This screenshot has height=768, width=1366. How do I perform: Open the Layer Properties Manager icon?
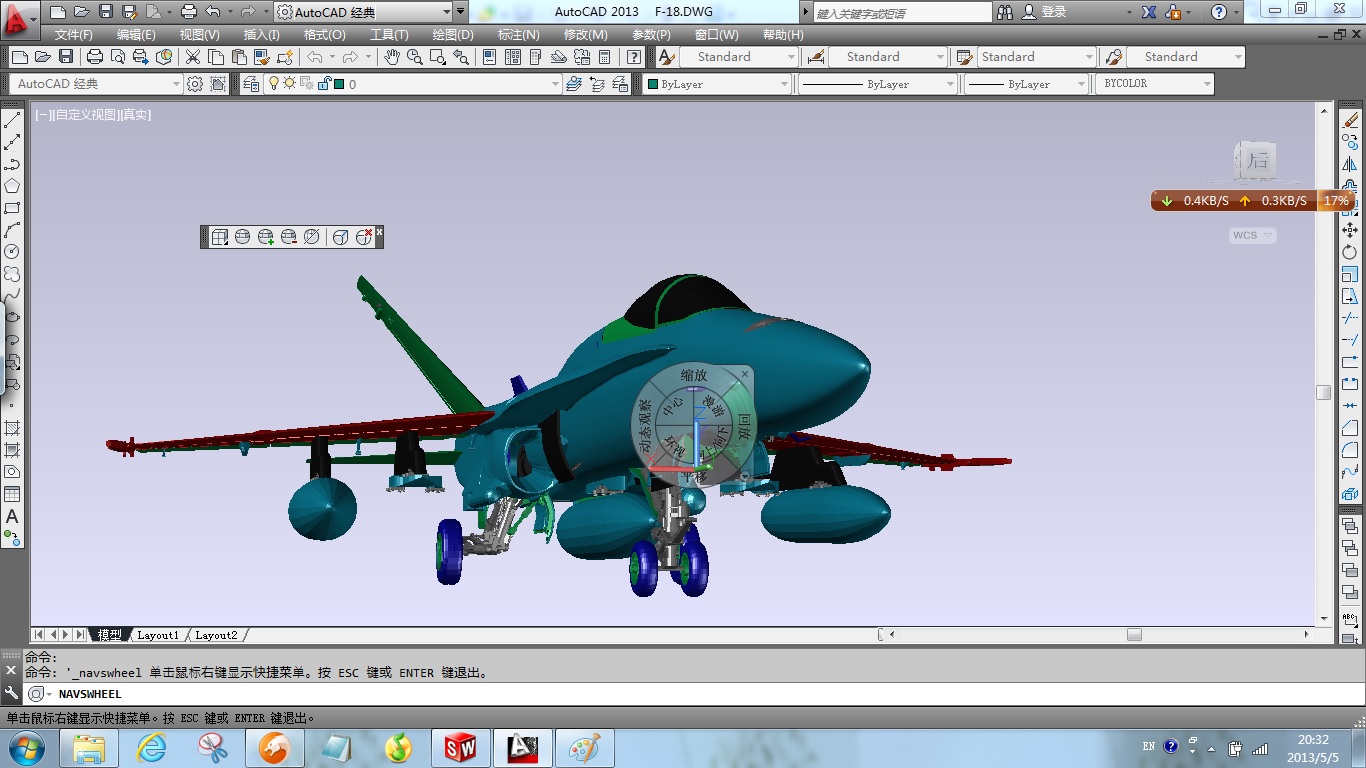coord(252,84)
